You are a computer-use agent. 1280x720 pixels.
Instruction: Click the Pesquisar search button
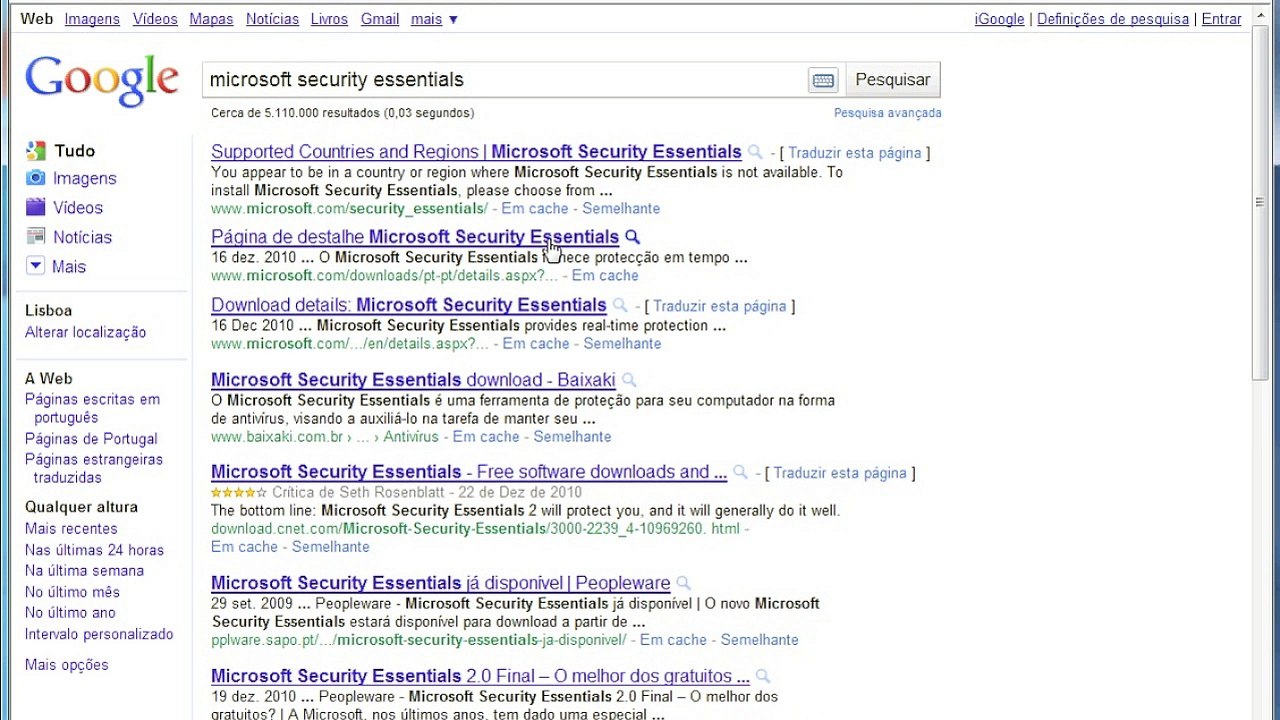click(x=893, y=80)
